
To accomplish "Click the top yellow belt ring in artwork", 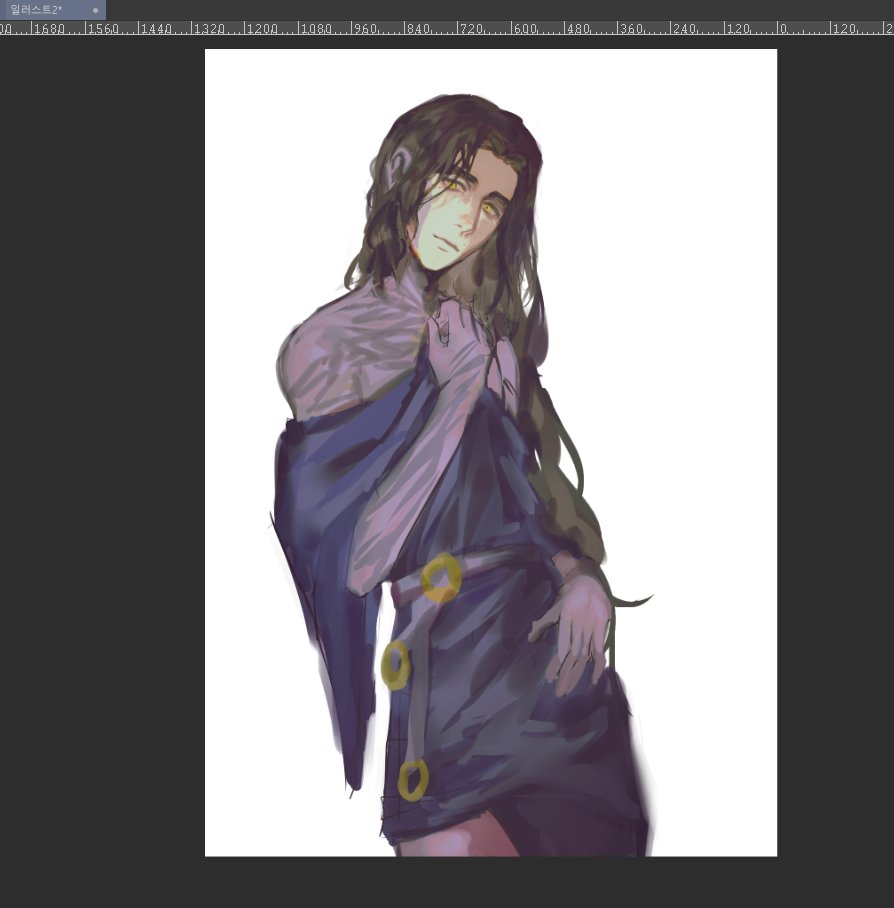I will [441, 577].
